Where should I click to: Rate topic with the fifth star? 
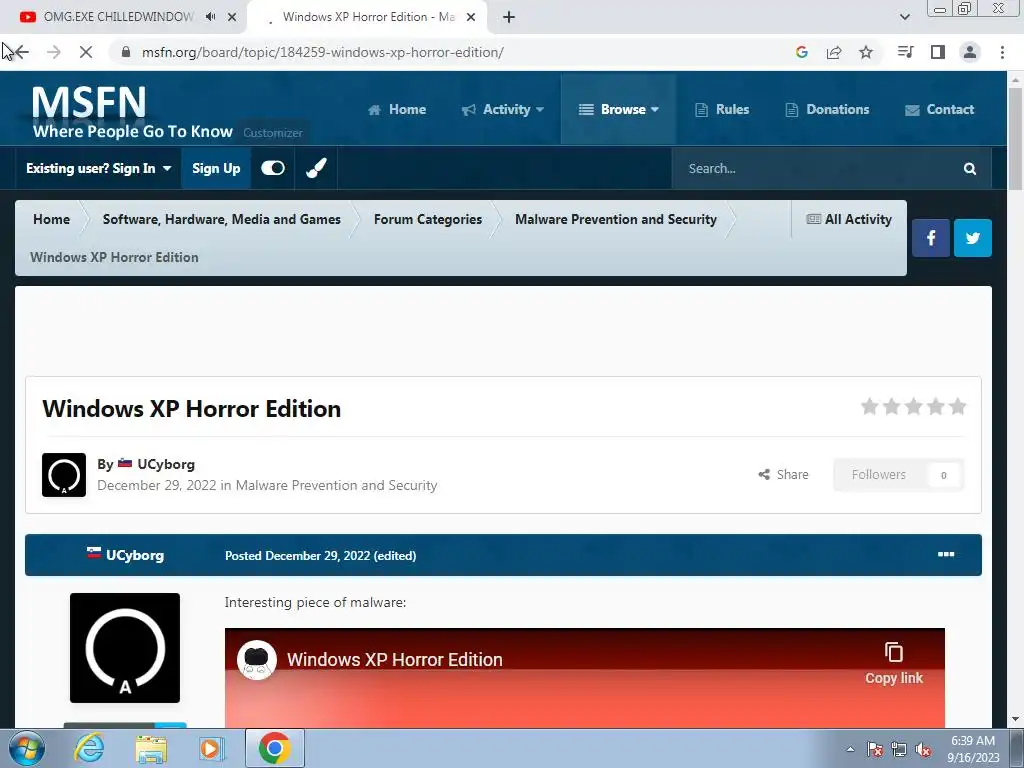point(958,407)
